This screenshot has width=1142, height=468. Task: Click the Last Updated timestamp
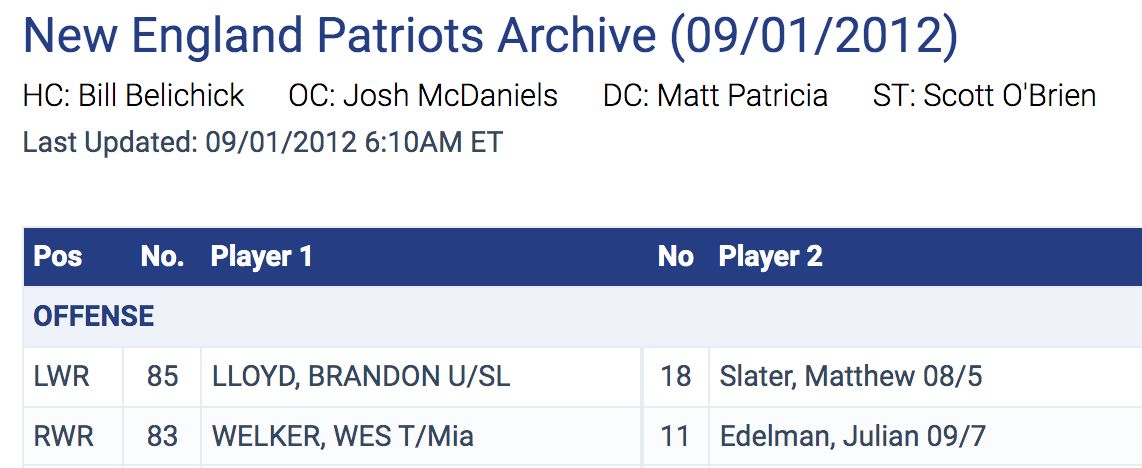click(x=262, y=143)
